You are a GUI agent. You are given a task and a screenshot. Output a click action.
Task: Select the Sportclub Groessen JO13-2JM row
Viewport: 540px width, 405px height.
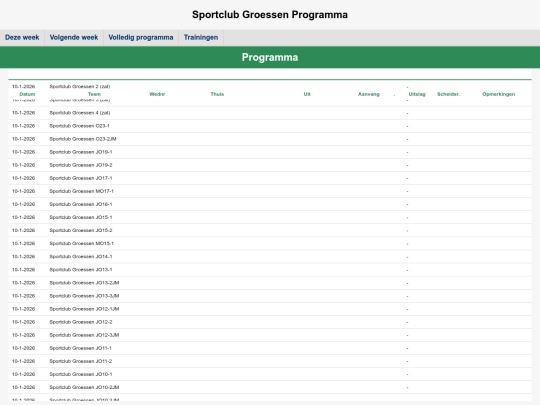(x=270, y=283)
